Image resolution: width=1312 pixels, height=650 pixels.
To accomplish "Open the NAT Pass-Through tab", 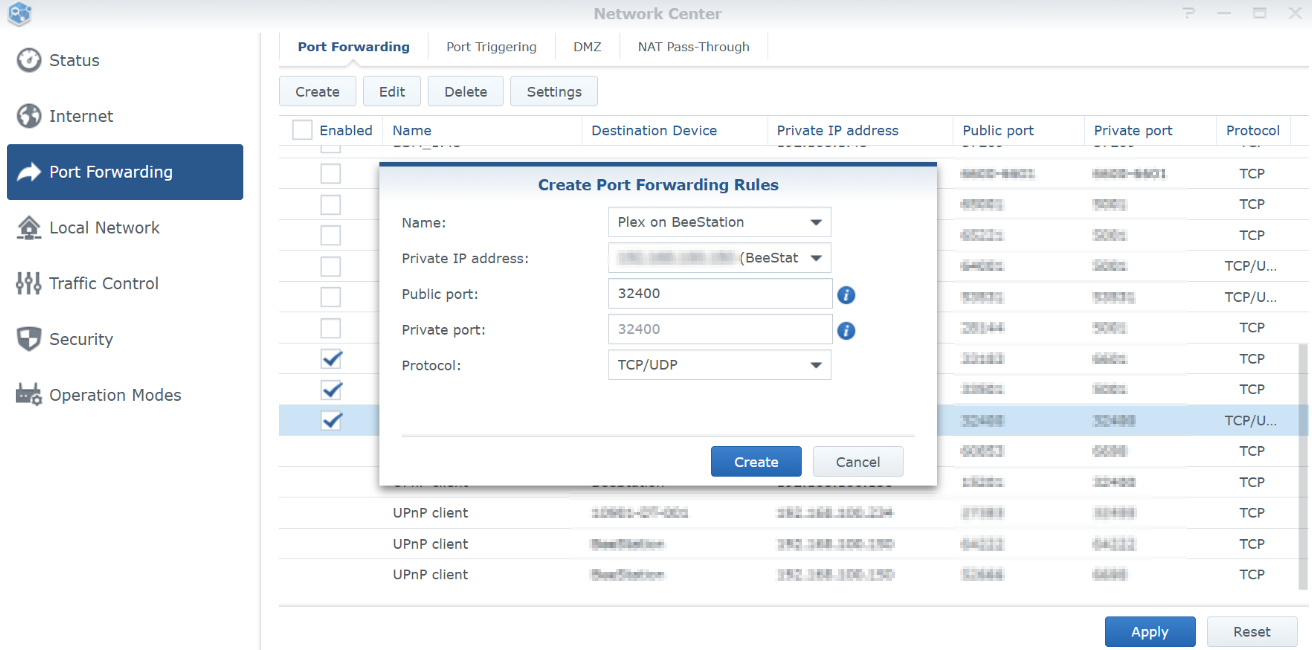I will [693, 47].
